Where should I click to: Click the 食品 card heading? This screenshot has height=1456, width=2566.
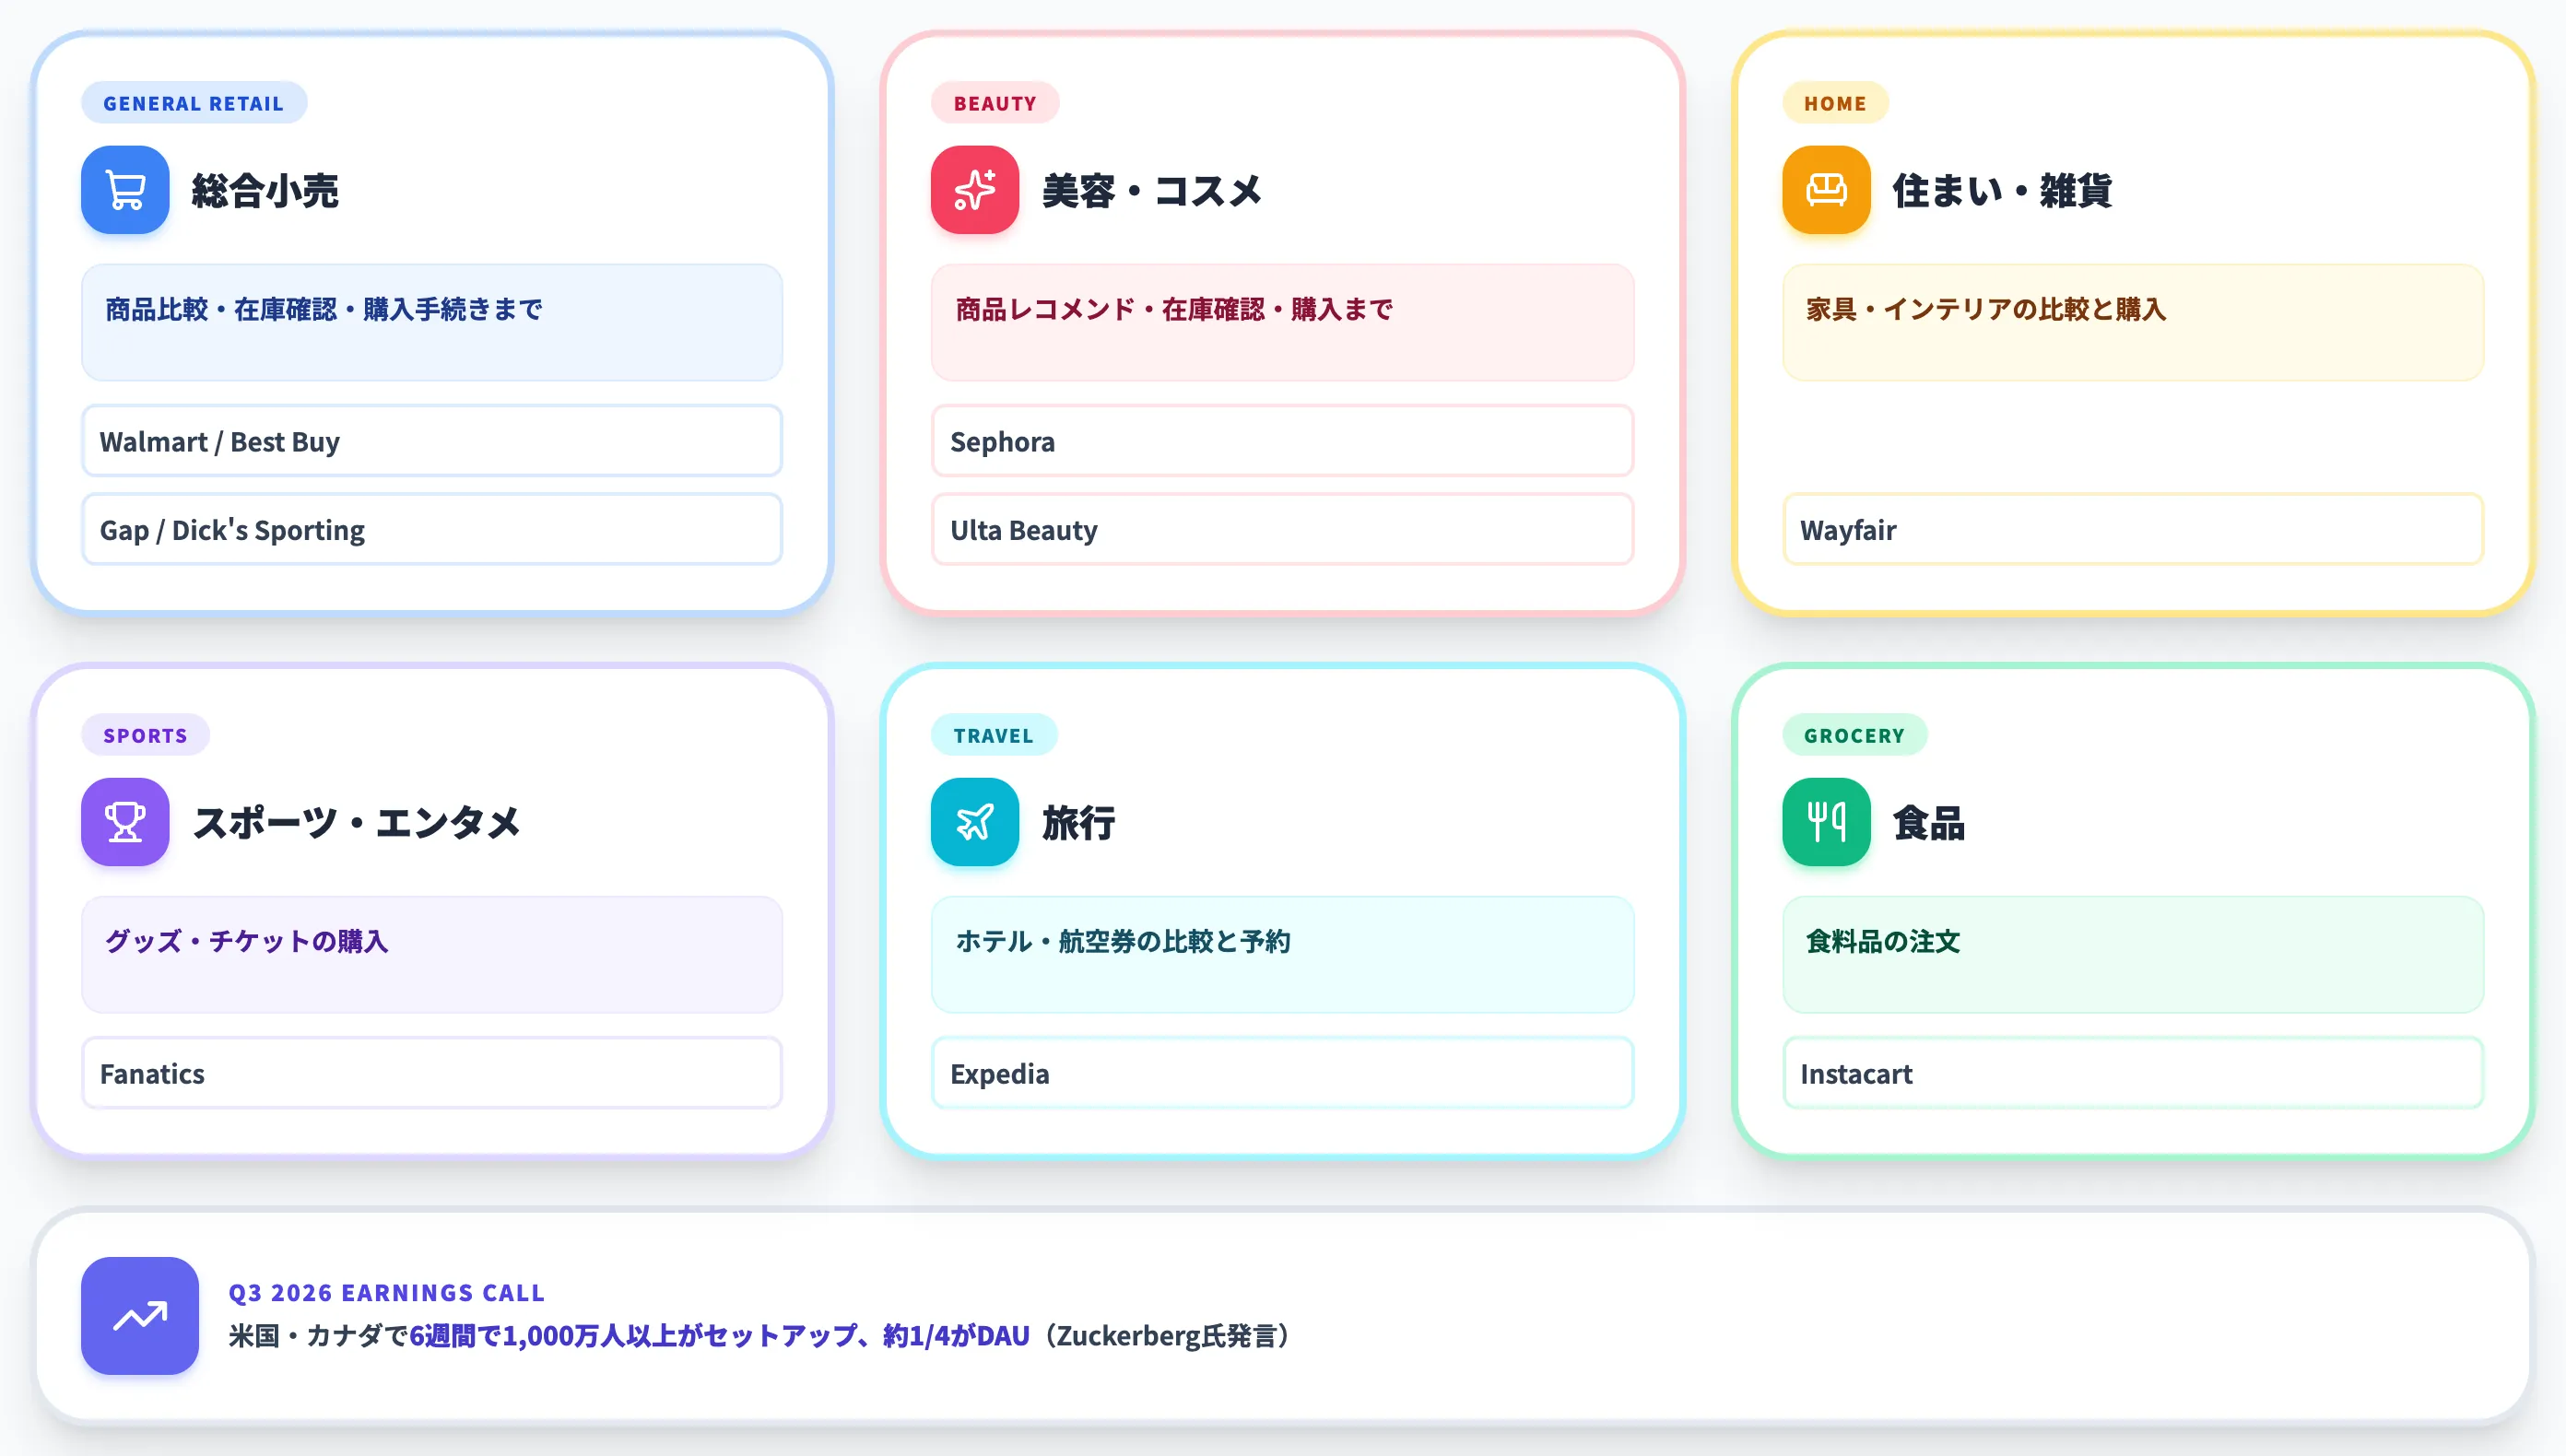1929,822
